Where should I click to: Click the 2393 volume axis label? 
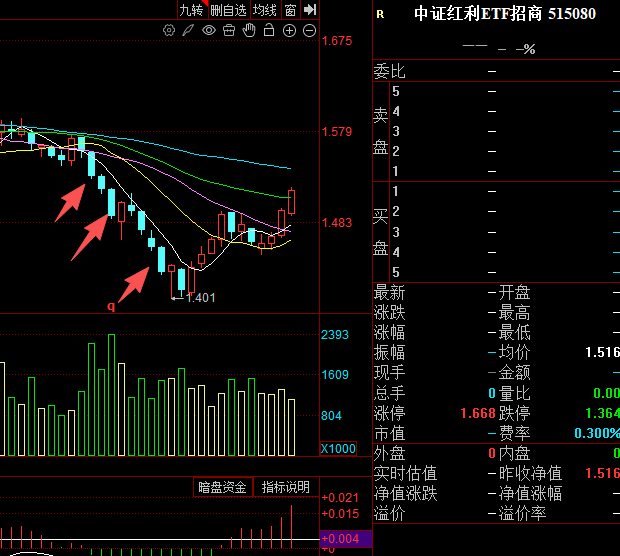[x=335, y=335]
